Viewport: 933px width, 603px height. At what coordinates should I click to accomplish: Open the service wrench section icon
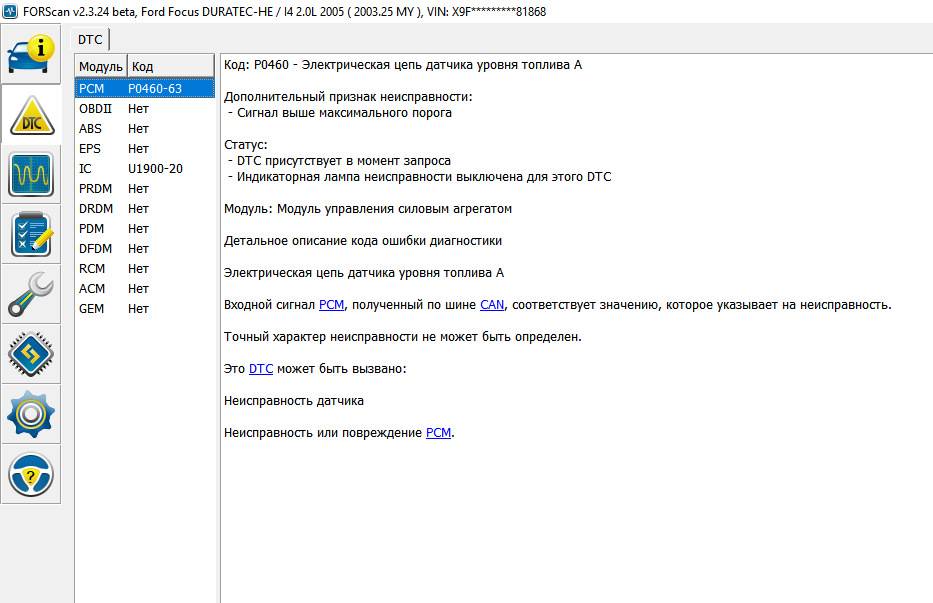31,295
